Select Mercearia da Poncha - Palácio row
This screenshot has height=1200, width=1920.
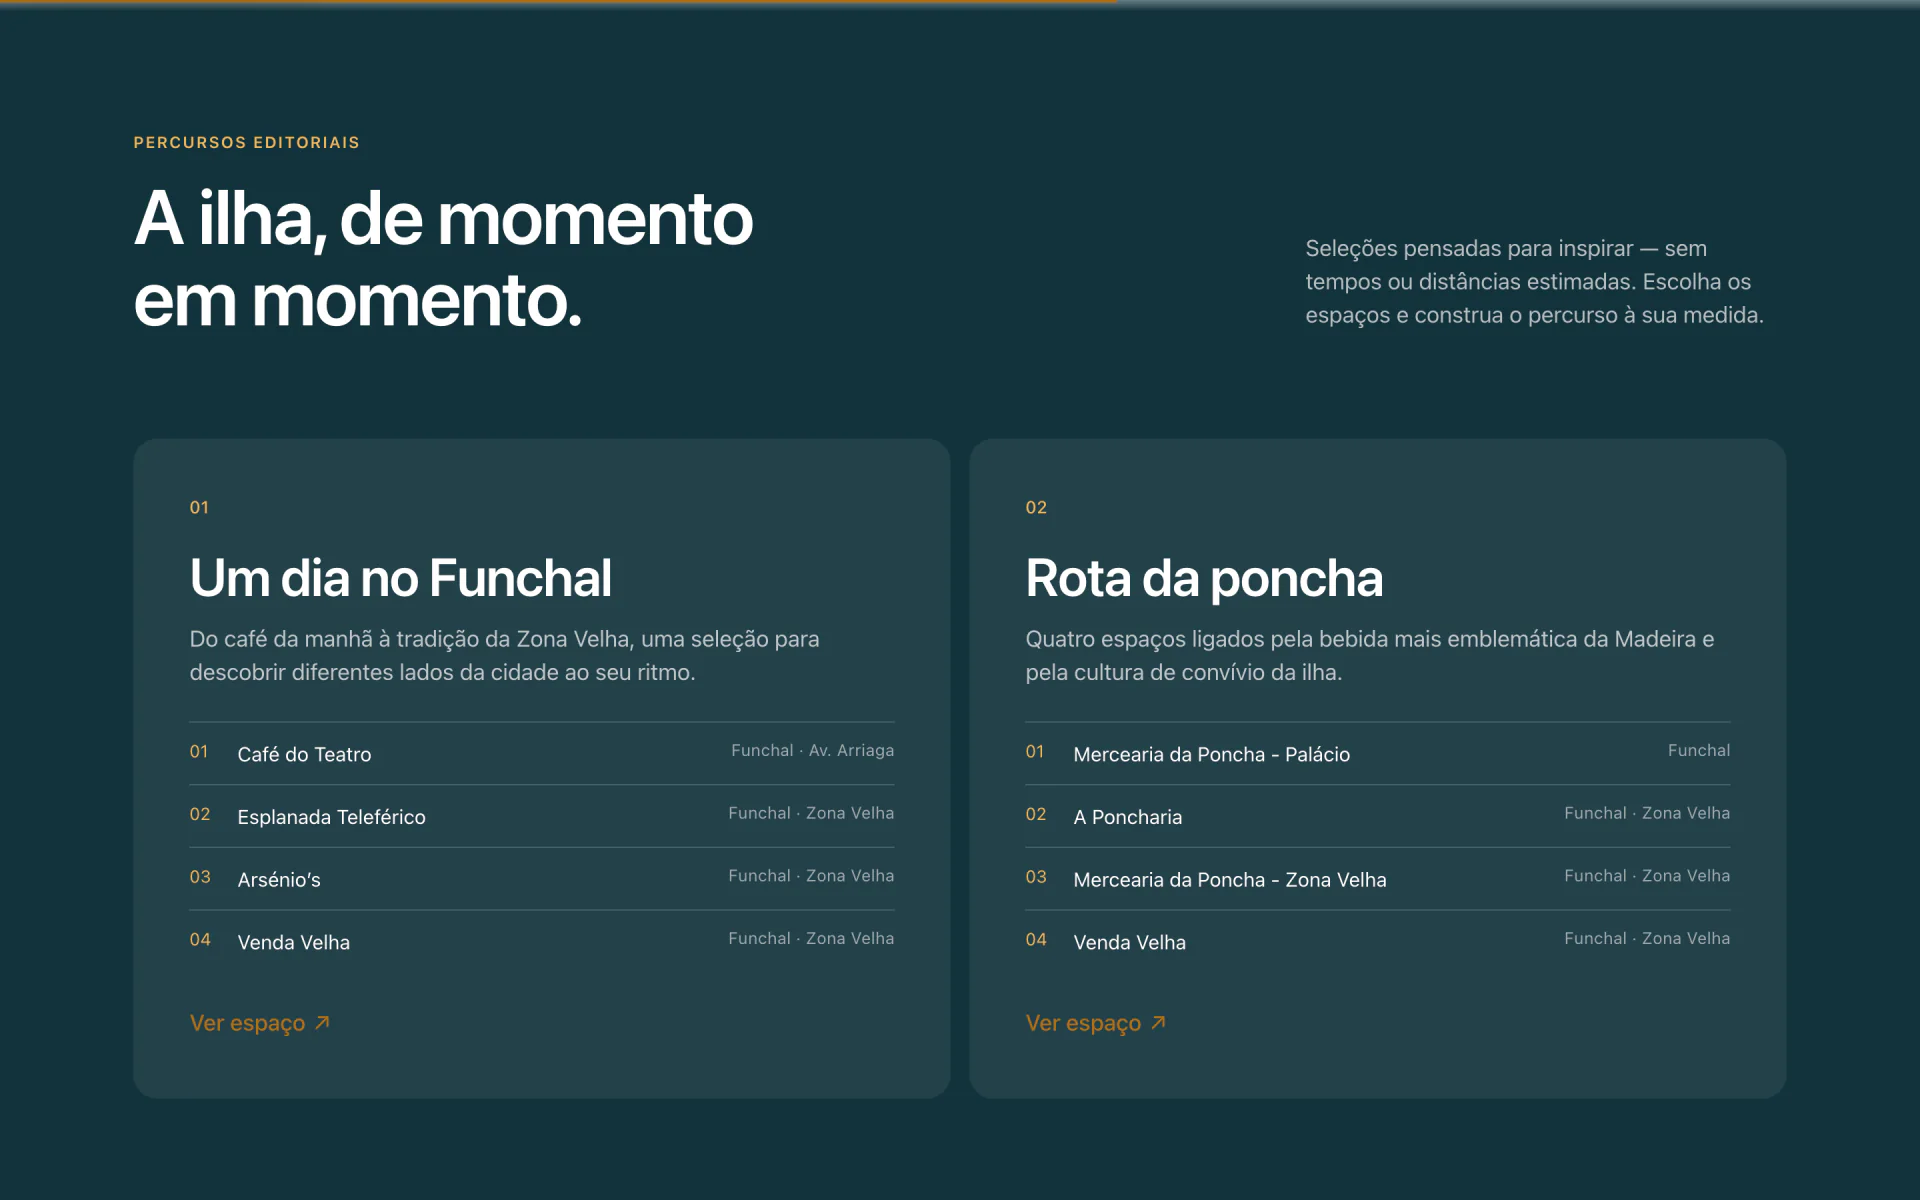pos(1378,753)
